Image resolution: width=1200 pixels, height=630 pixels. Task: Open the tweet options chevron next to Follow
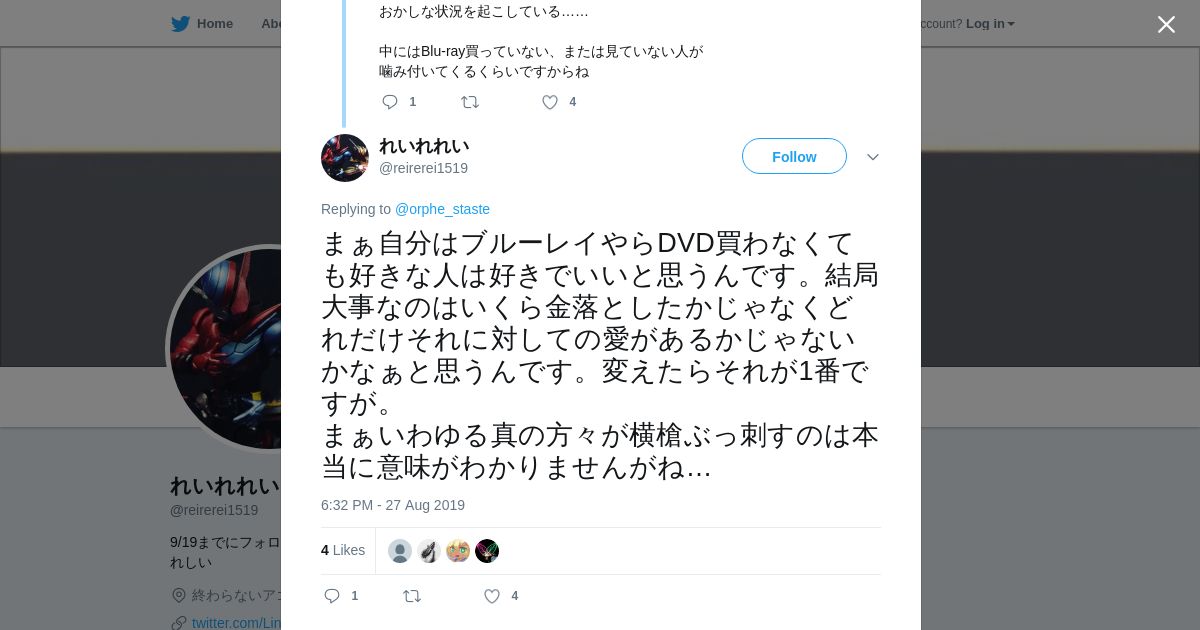tap(872, 157)
